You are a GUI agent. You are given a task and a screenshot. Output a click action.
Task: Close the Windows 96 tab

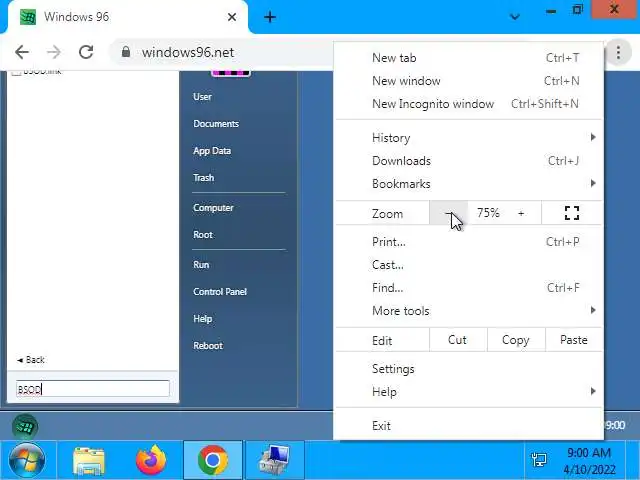point(231,17)
